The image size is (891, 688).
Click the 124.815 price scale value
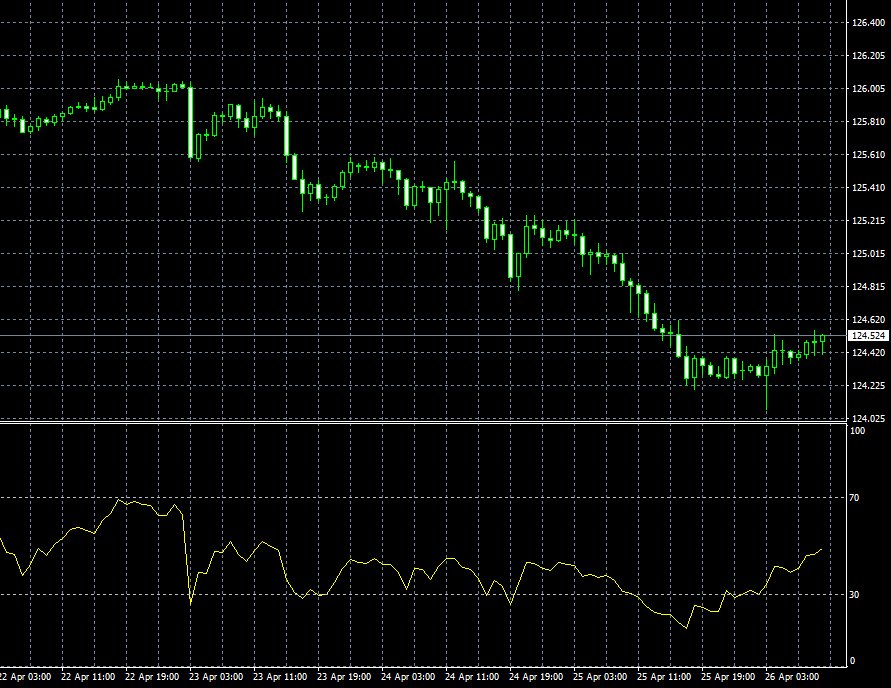868,286
